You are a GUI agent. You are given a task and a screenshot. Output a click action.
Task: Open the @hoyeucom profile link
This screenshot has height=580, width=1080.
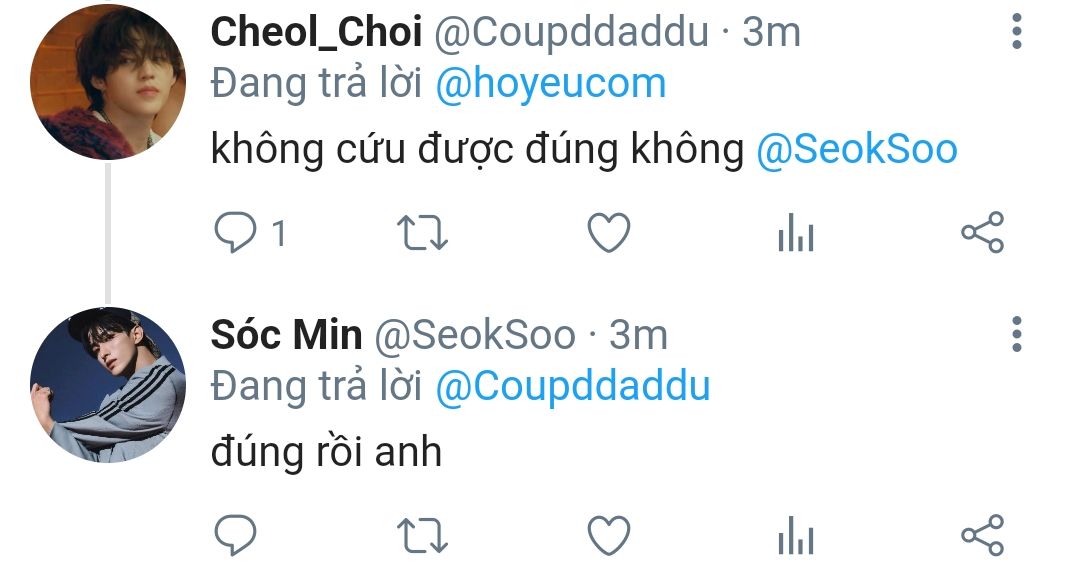tap(551, 84)
